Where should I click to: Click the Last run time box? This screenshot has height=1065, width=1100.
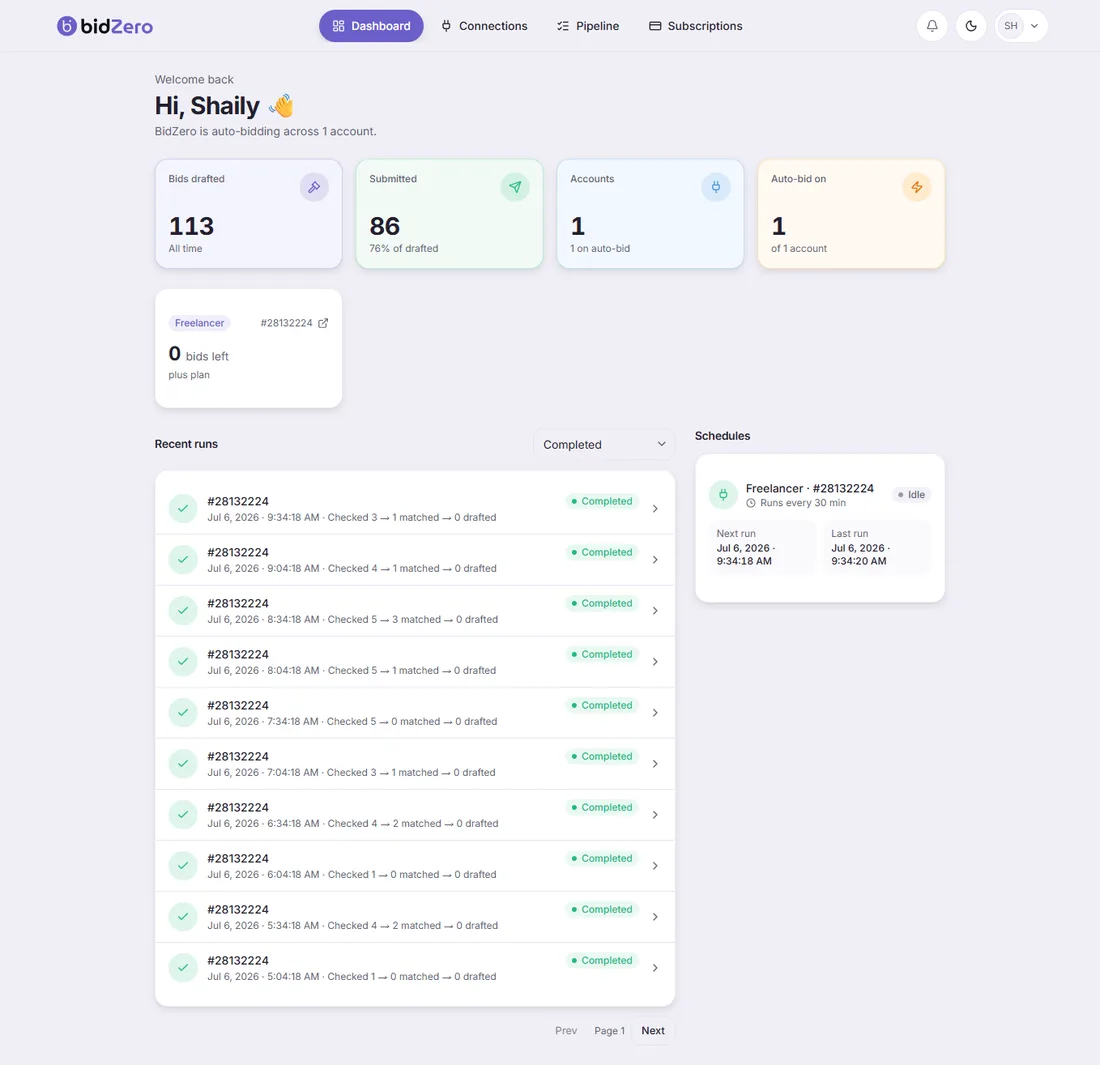coord(878,547)
